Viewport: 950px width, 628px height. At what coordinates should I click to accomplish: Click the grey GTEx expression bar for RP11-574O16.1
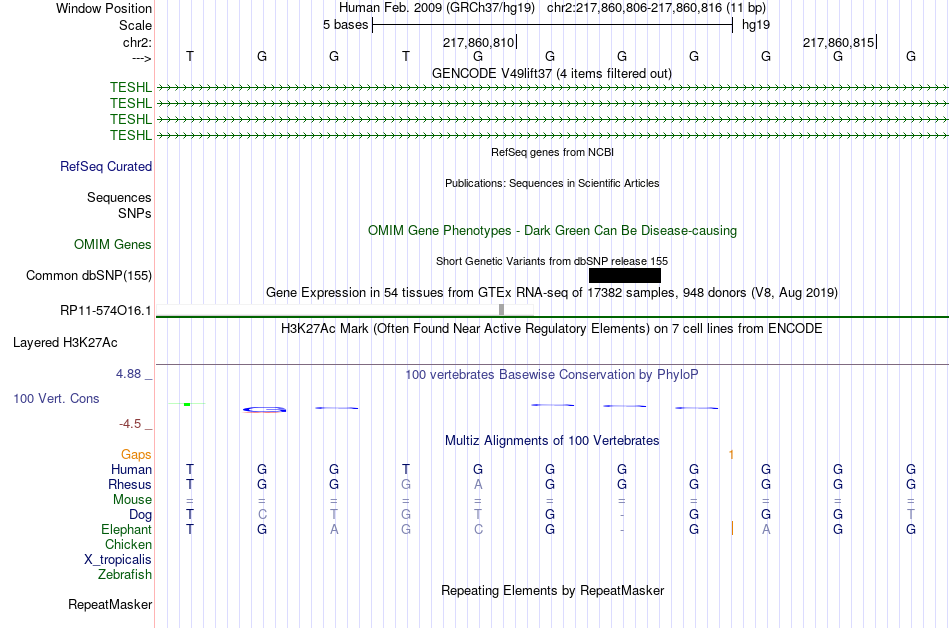(x=501, y=309)
